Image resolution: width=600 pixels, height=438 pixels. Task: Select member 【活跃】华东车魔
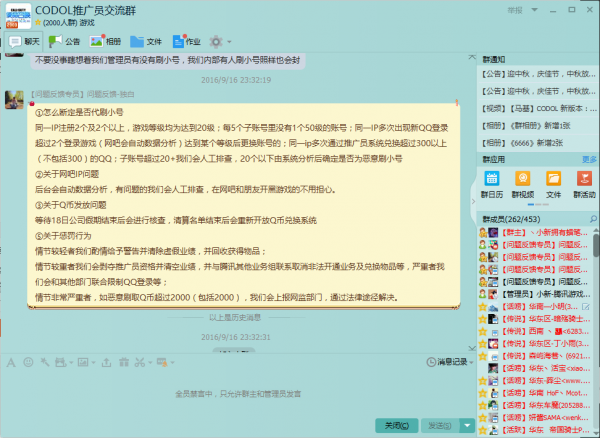click(535, 405)
